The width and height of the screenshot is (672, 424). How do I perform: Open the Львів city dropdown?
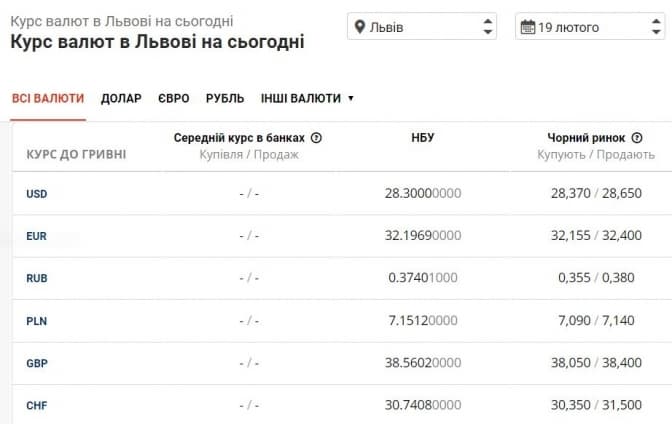click(x=422, y=27)
